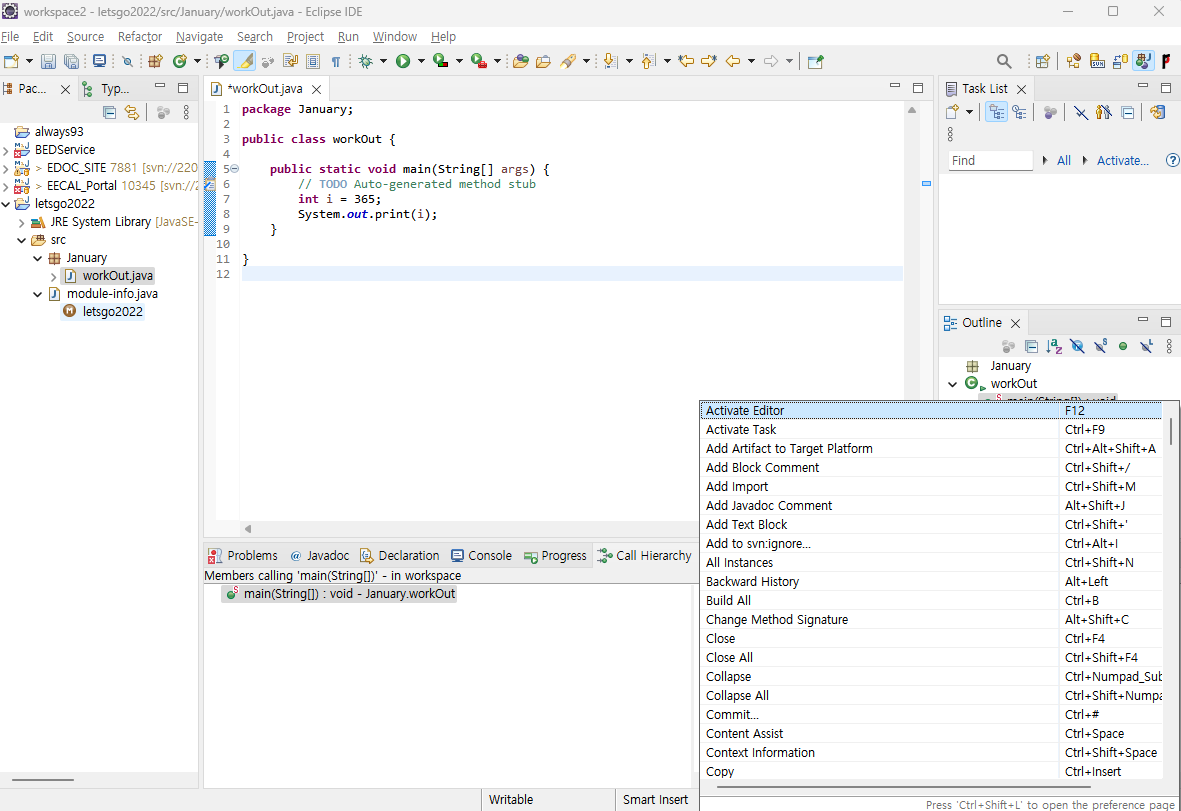Go to the last edit location icon
Viewport: 1181px width, 811px height.
point(685,62)
